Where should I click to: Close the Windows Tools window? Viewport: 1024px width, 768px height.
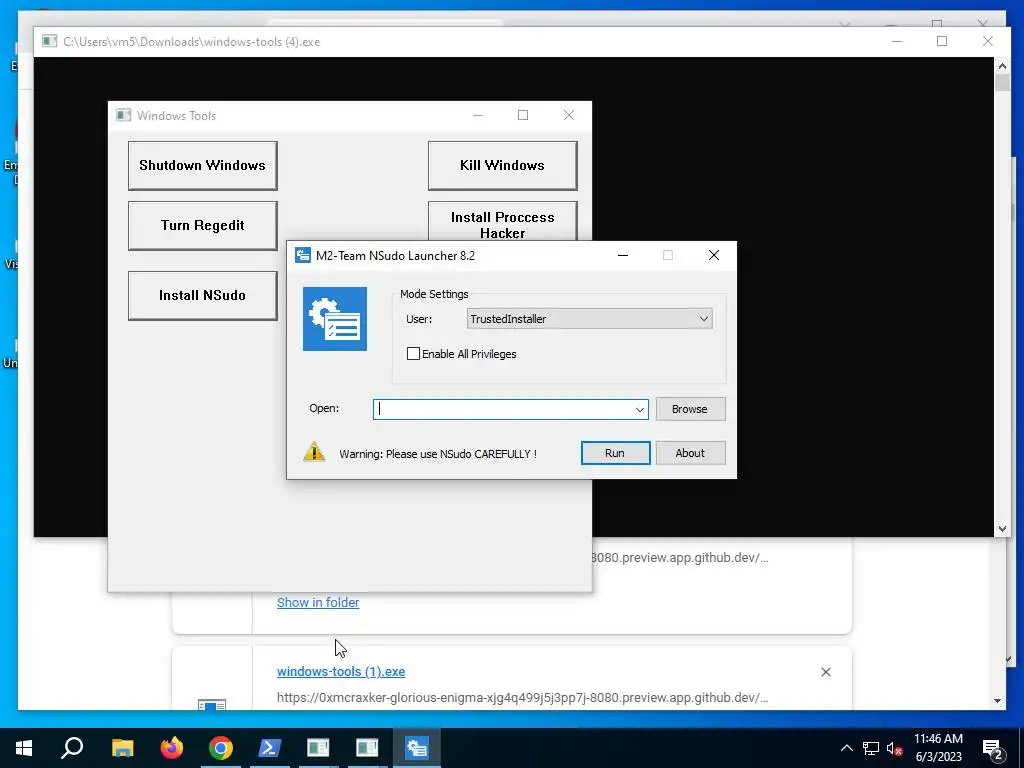569,116
